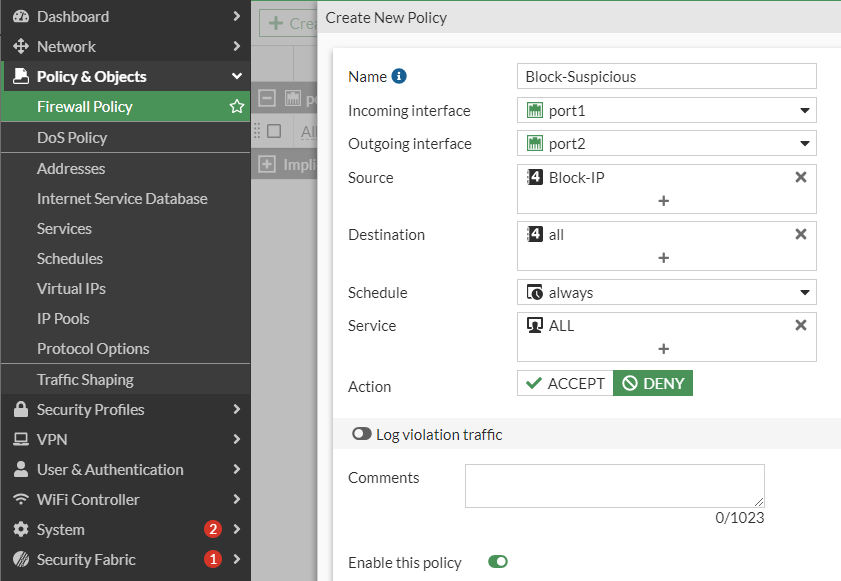Tick the checkbox in the policy list row
The height and width of the screenshot is (581, 841).
[x=274, y=131]
